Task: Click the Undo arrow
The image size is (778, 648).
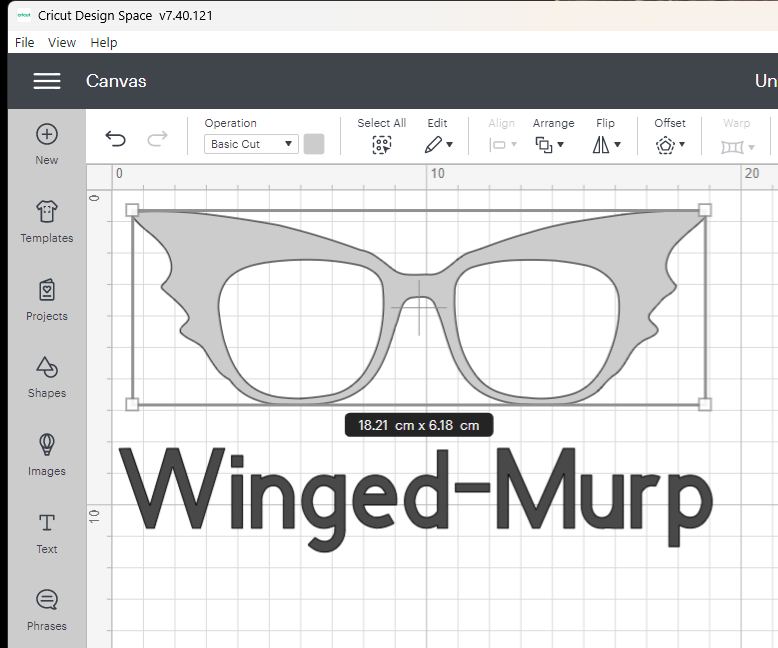Action: (x=116, y=139)
